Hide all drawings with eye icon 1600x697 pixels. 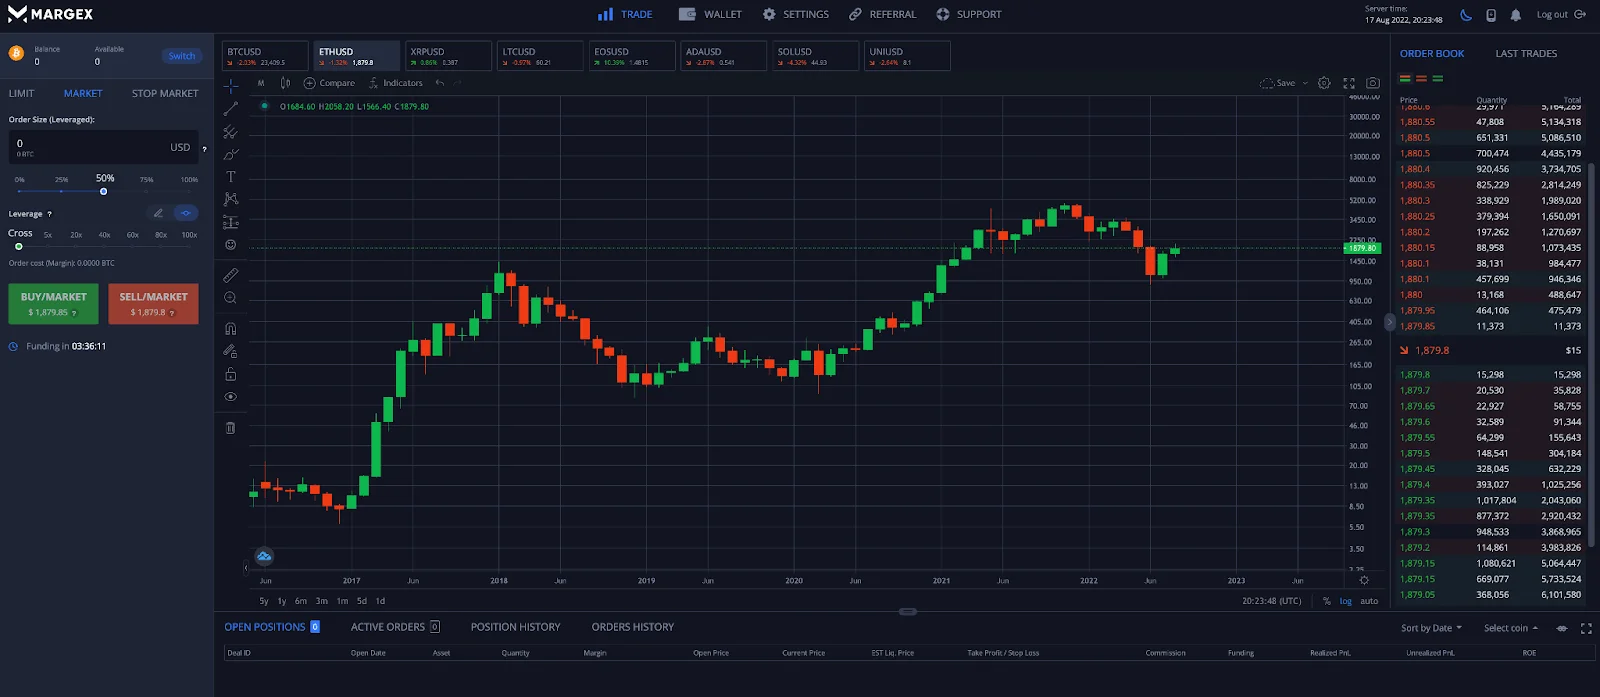pyautogui.click(x=231, y=397)
